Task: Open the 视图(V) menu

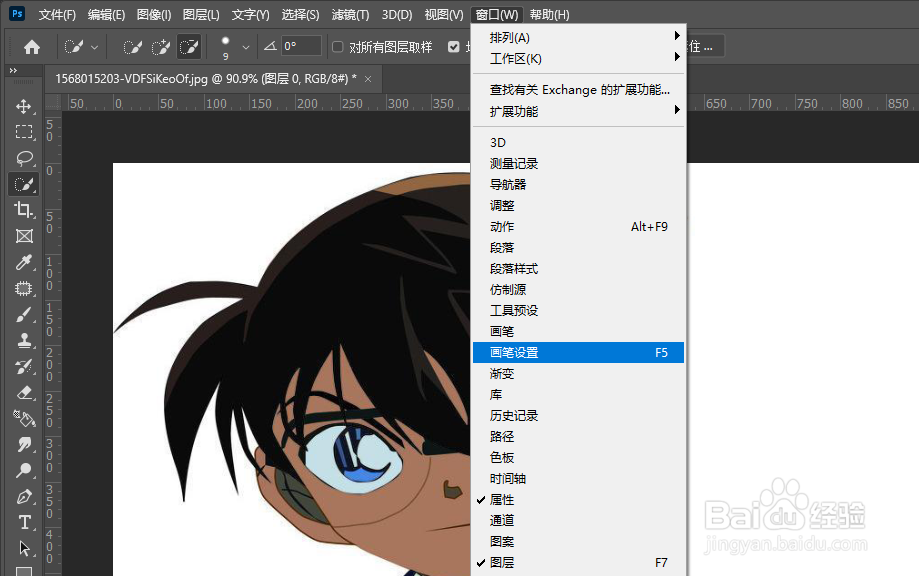Action: coord(444,15)
